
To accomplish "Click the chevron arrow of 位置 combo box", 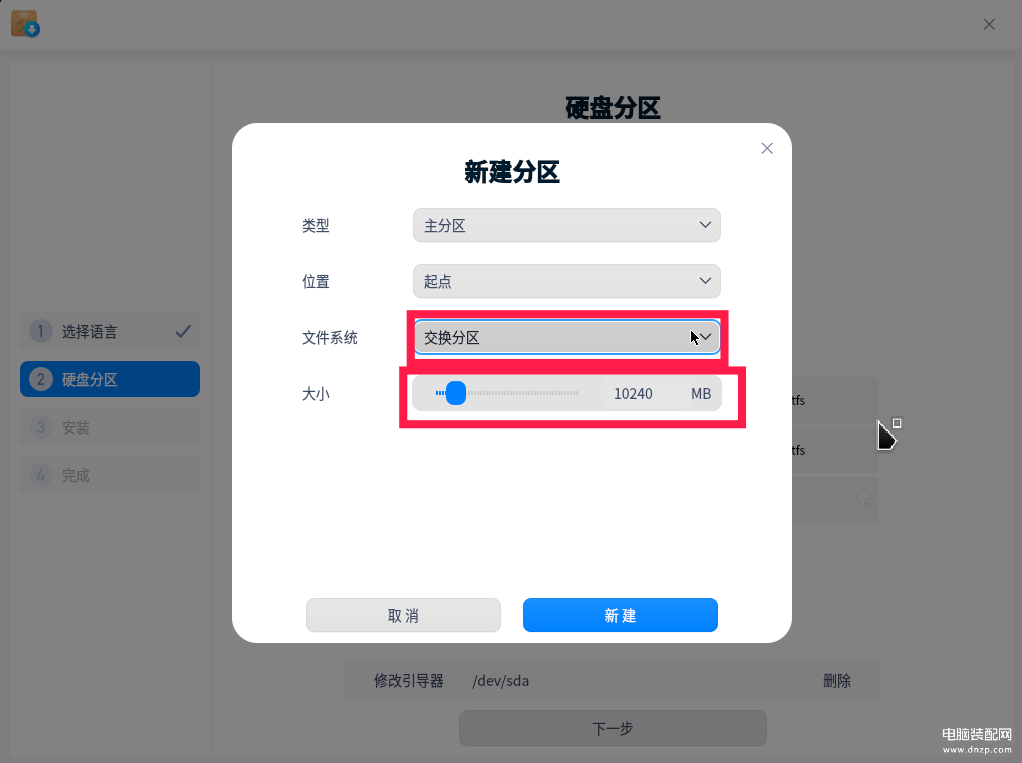I will point(705,281).
